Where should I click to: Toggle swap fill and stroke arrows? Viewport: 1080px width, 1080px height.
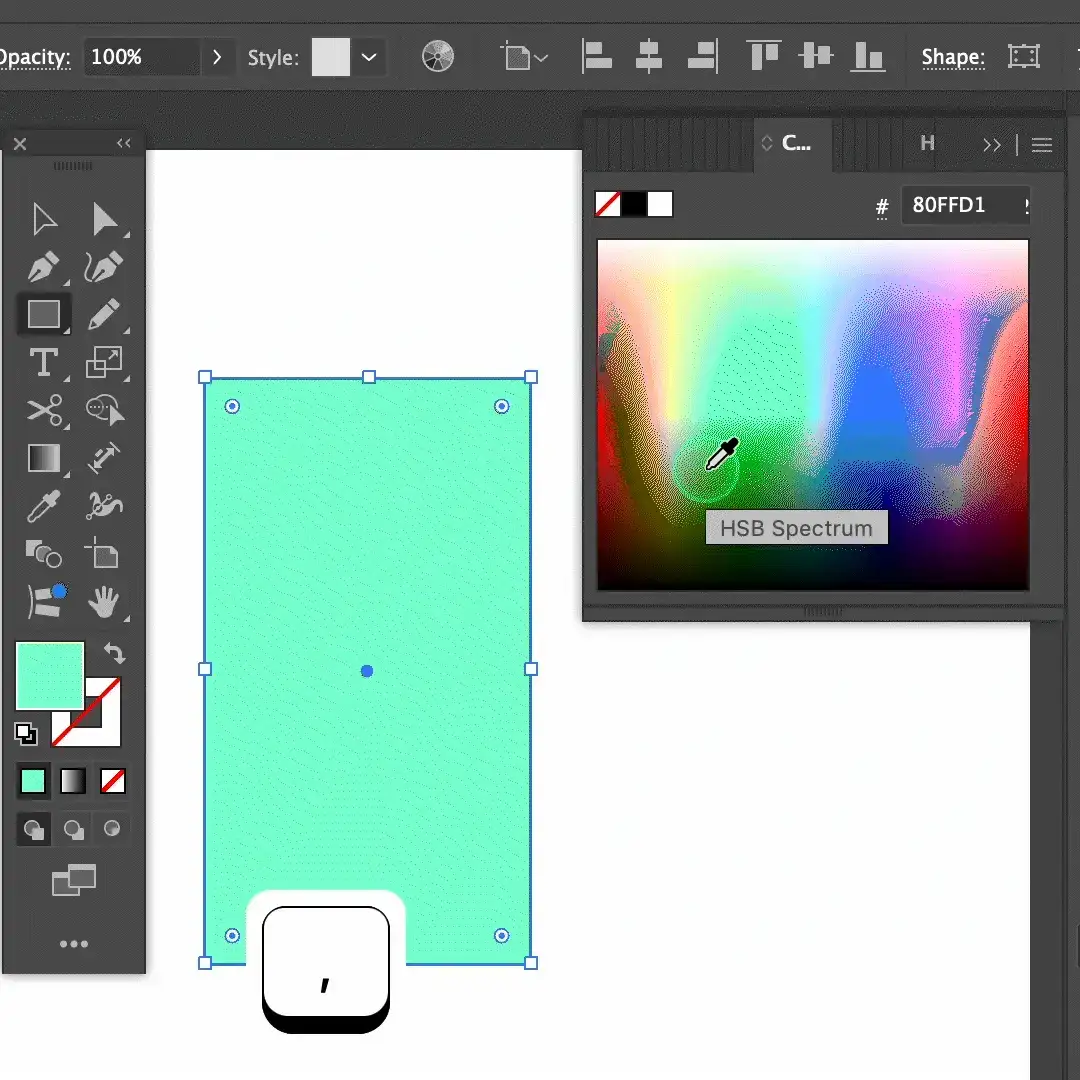(x=116, y=652)
